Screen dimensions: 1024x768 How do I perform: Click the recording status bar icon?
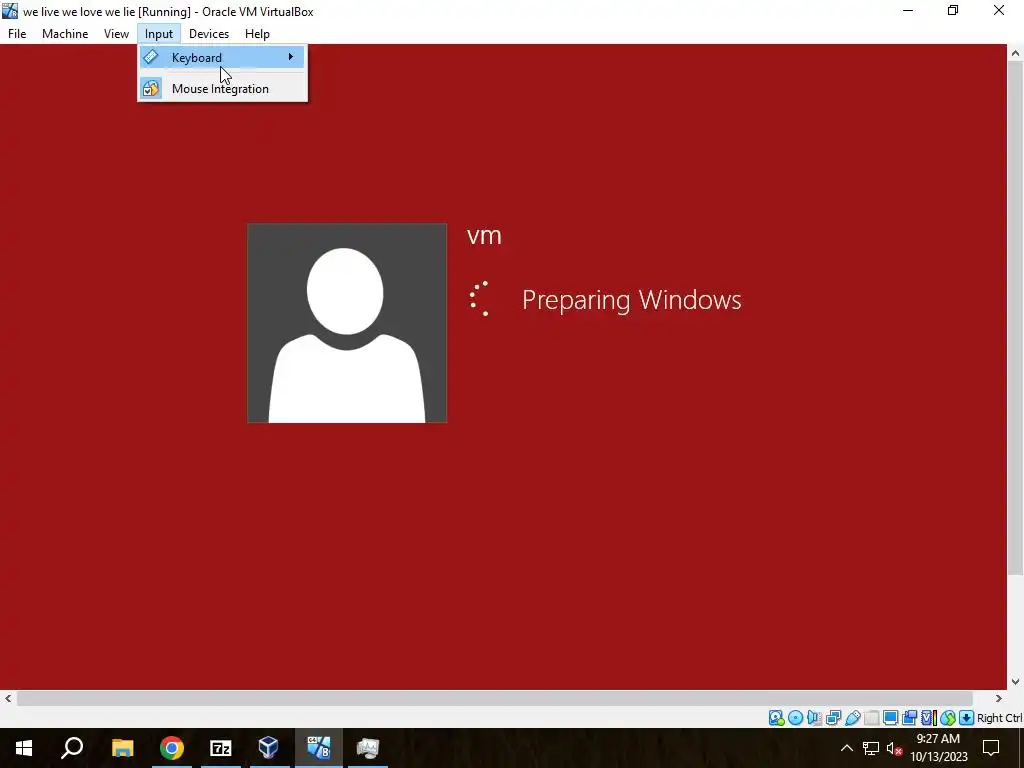click(909, 718)
